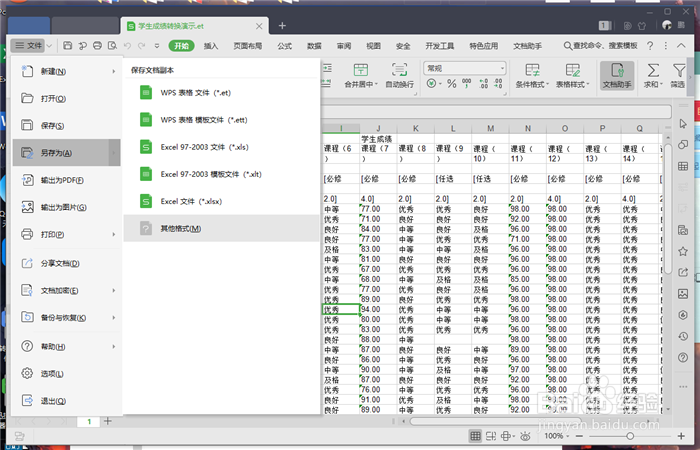Choose 输出为PDF in the file menu
Image resolution: width=700 pixels, height=450 pixels.
[x=67, y=180]
